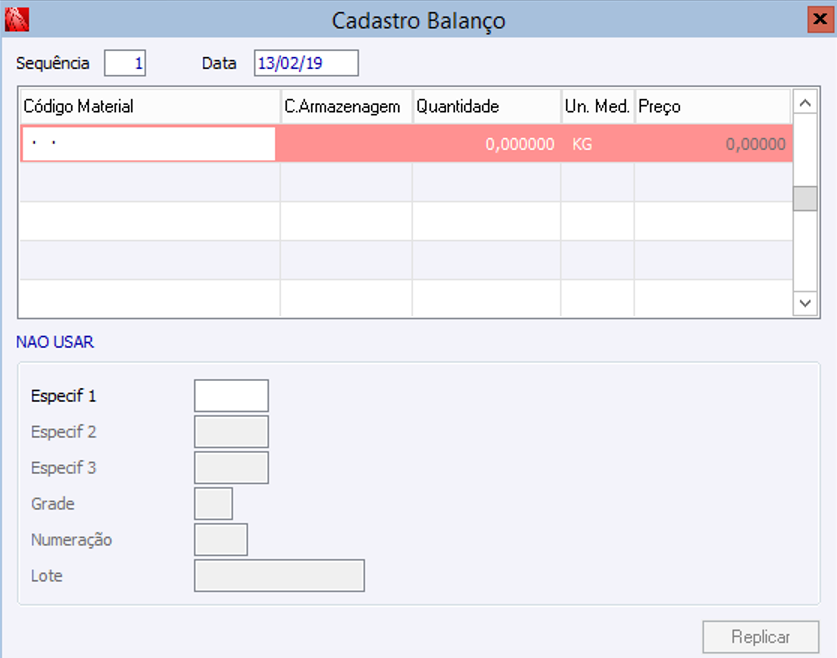Click the Especif 3 input field
837x658 pixels.
tap(231, 467)
